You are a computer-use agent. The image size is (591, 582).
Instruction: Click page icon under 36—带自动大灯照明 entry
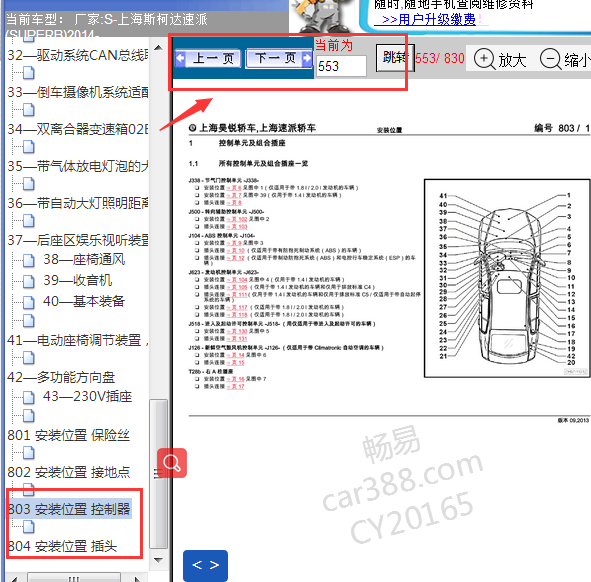29,221
